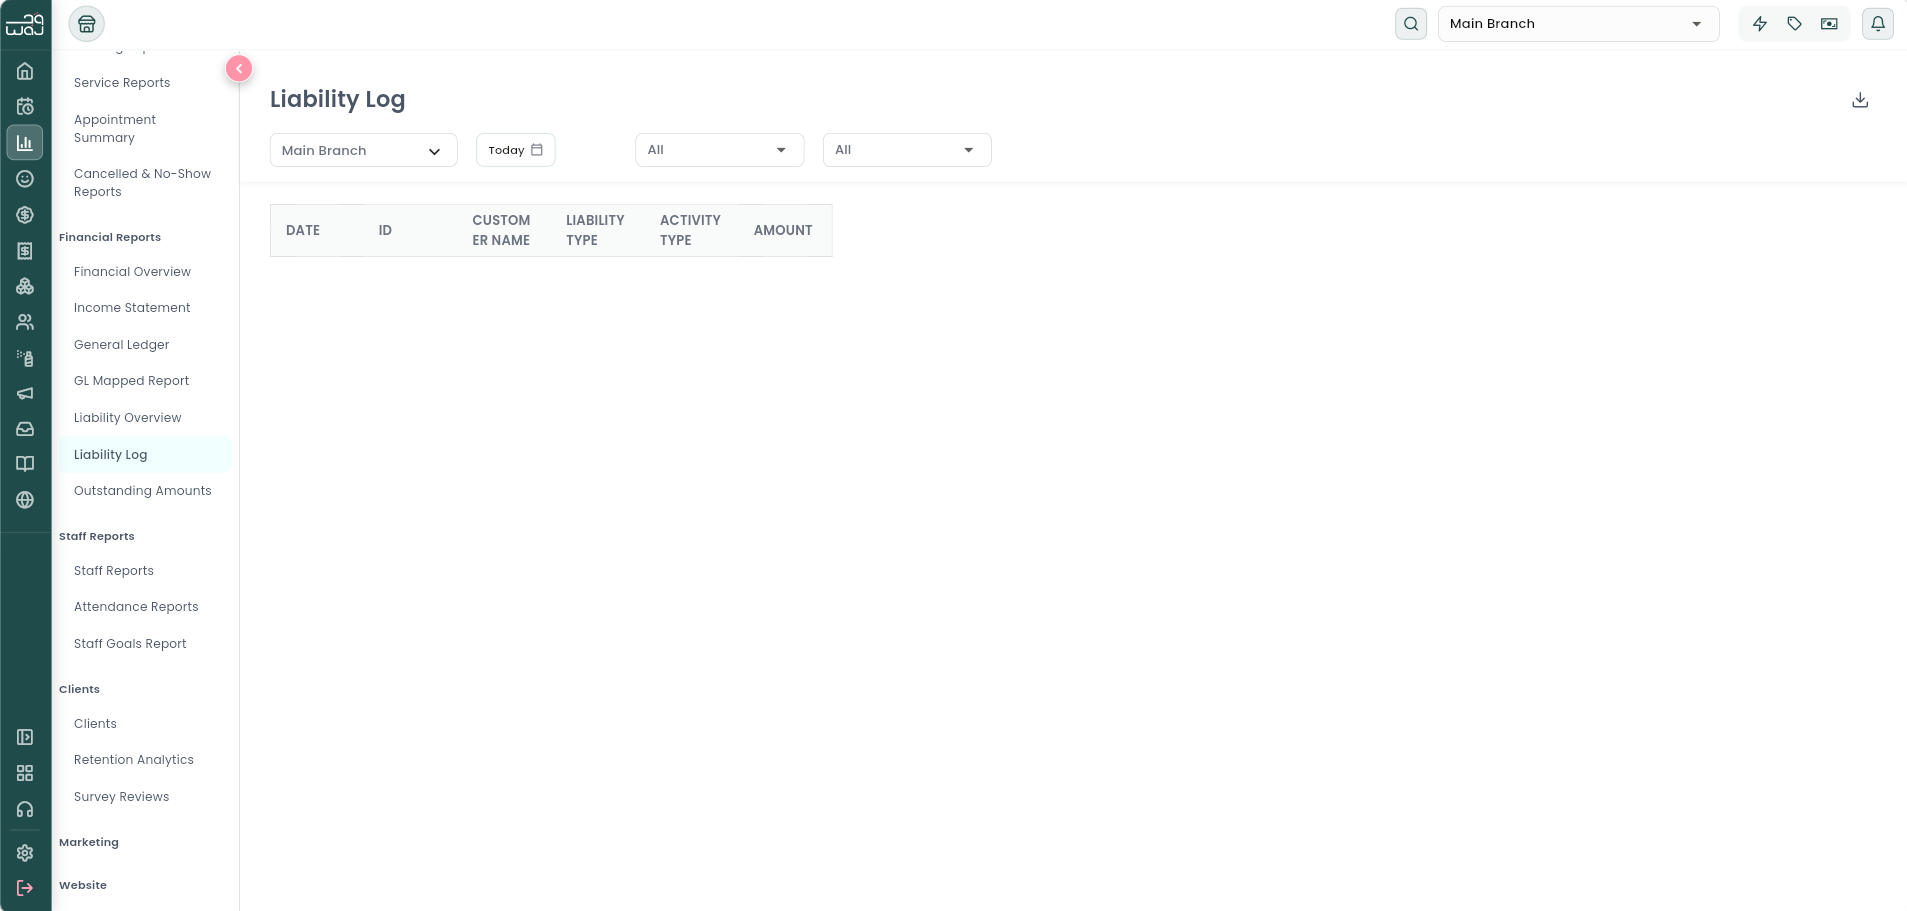The height and width of the screenshot is (911, 1907).
Task: Open the inbox tray icon
Action: coord(25,429)
